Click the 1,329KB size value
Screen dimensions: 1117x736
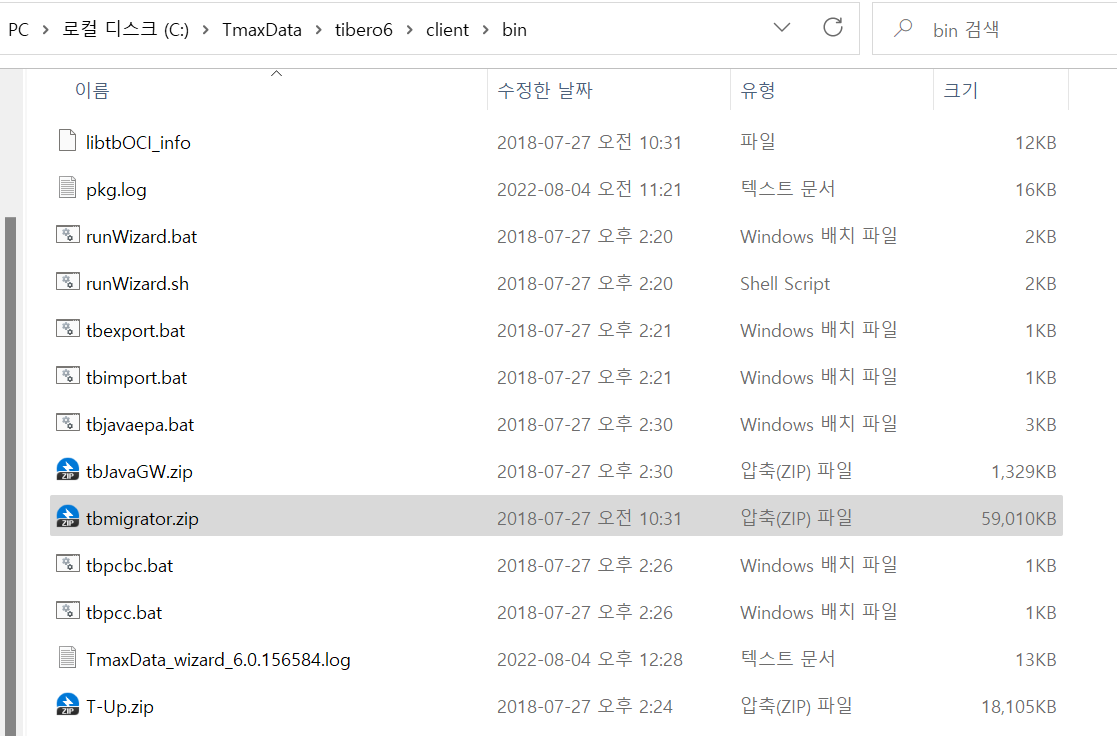pos(1024,472)
